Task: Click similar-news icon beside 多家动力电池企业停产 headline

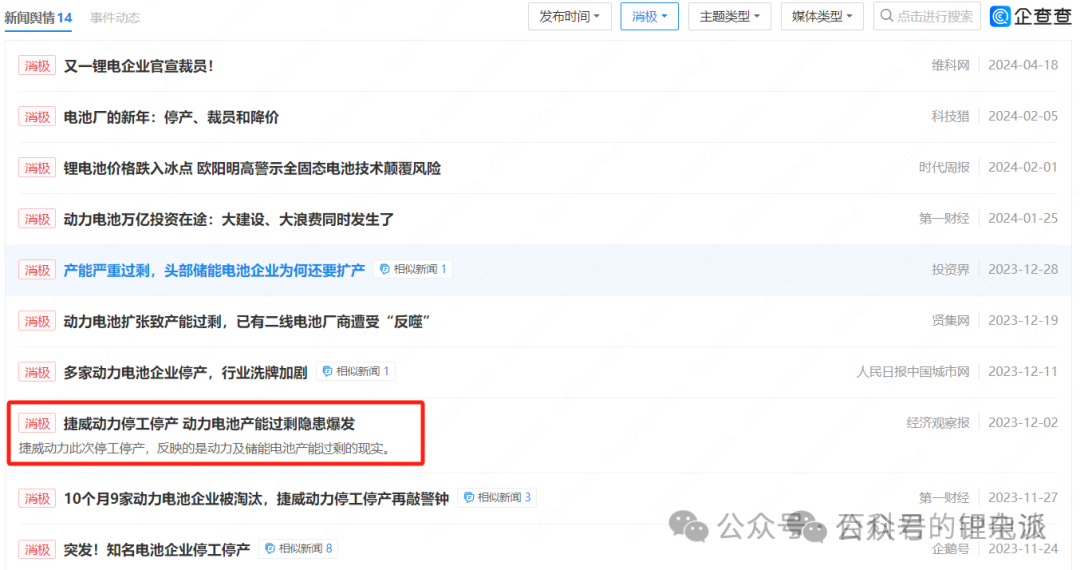Action: pos(327,372)
